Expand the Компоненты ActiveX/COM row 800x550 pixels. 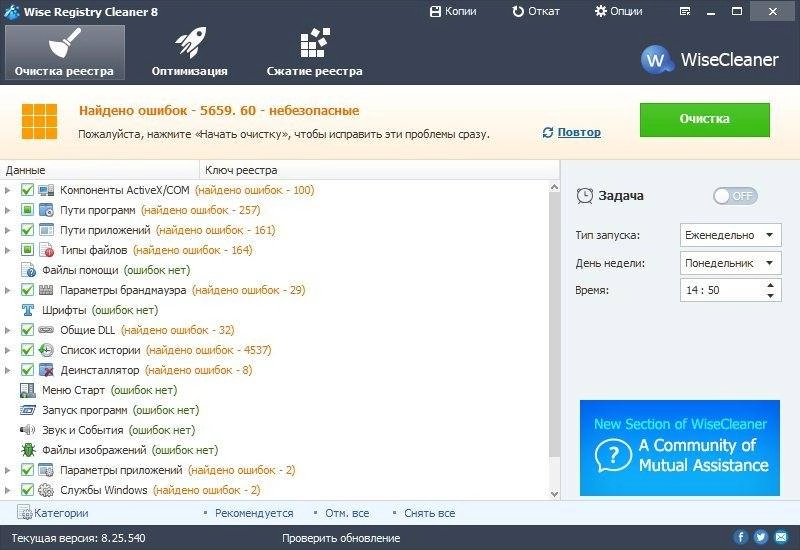(x=7, y=190)
